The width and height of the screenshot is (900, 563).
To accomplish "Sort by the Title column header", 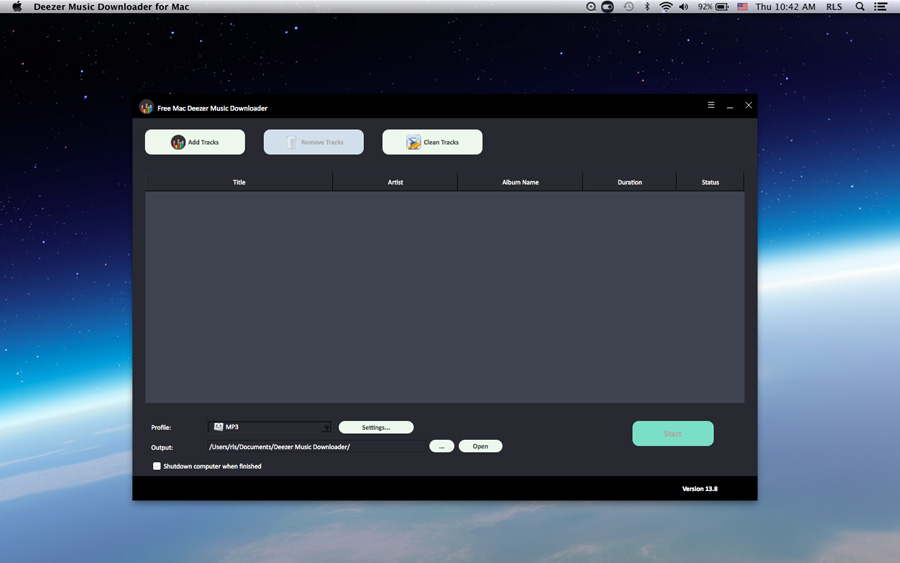I will 239,182.
